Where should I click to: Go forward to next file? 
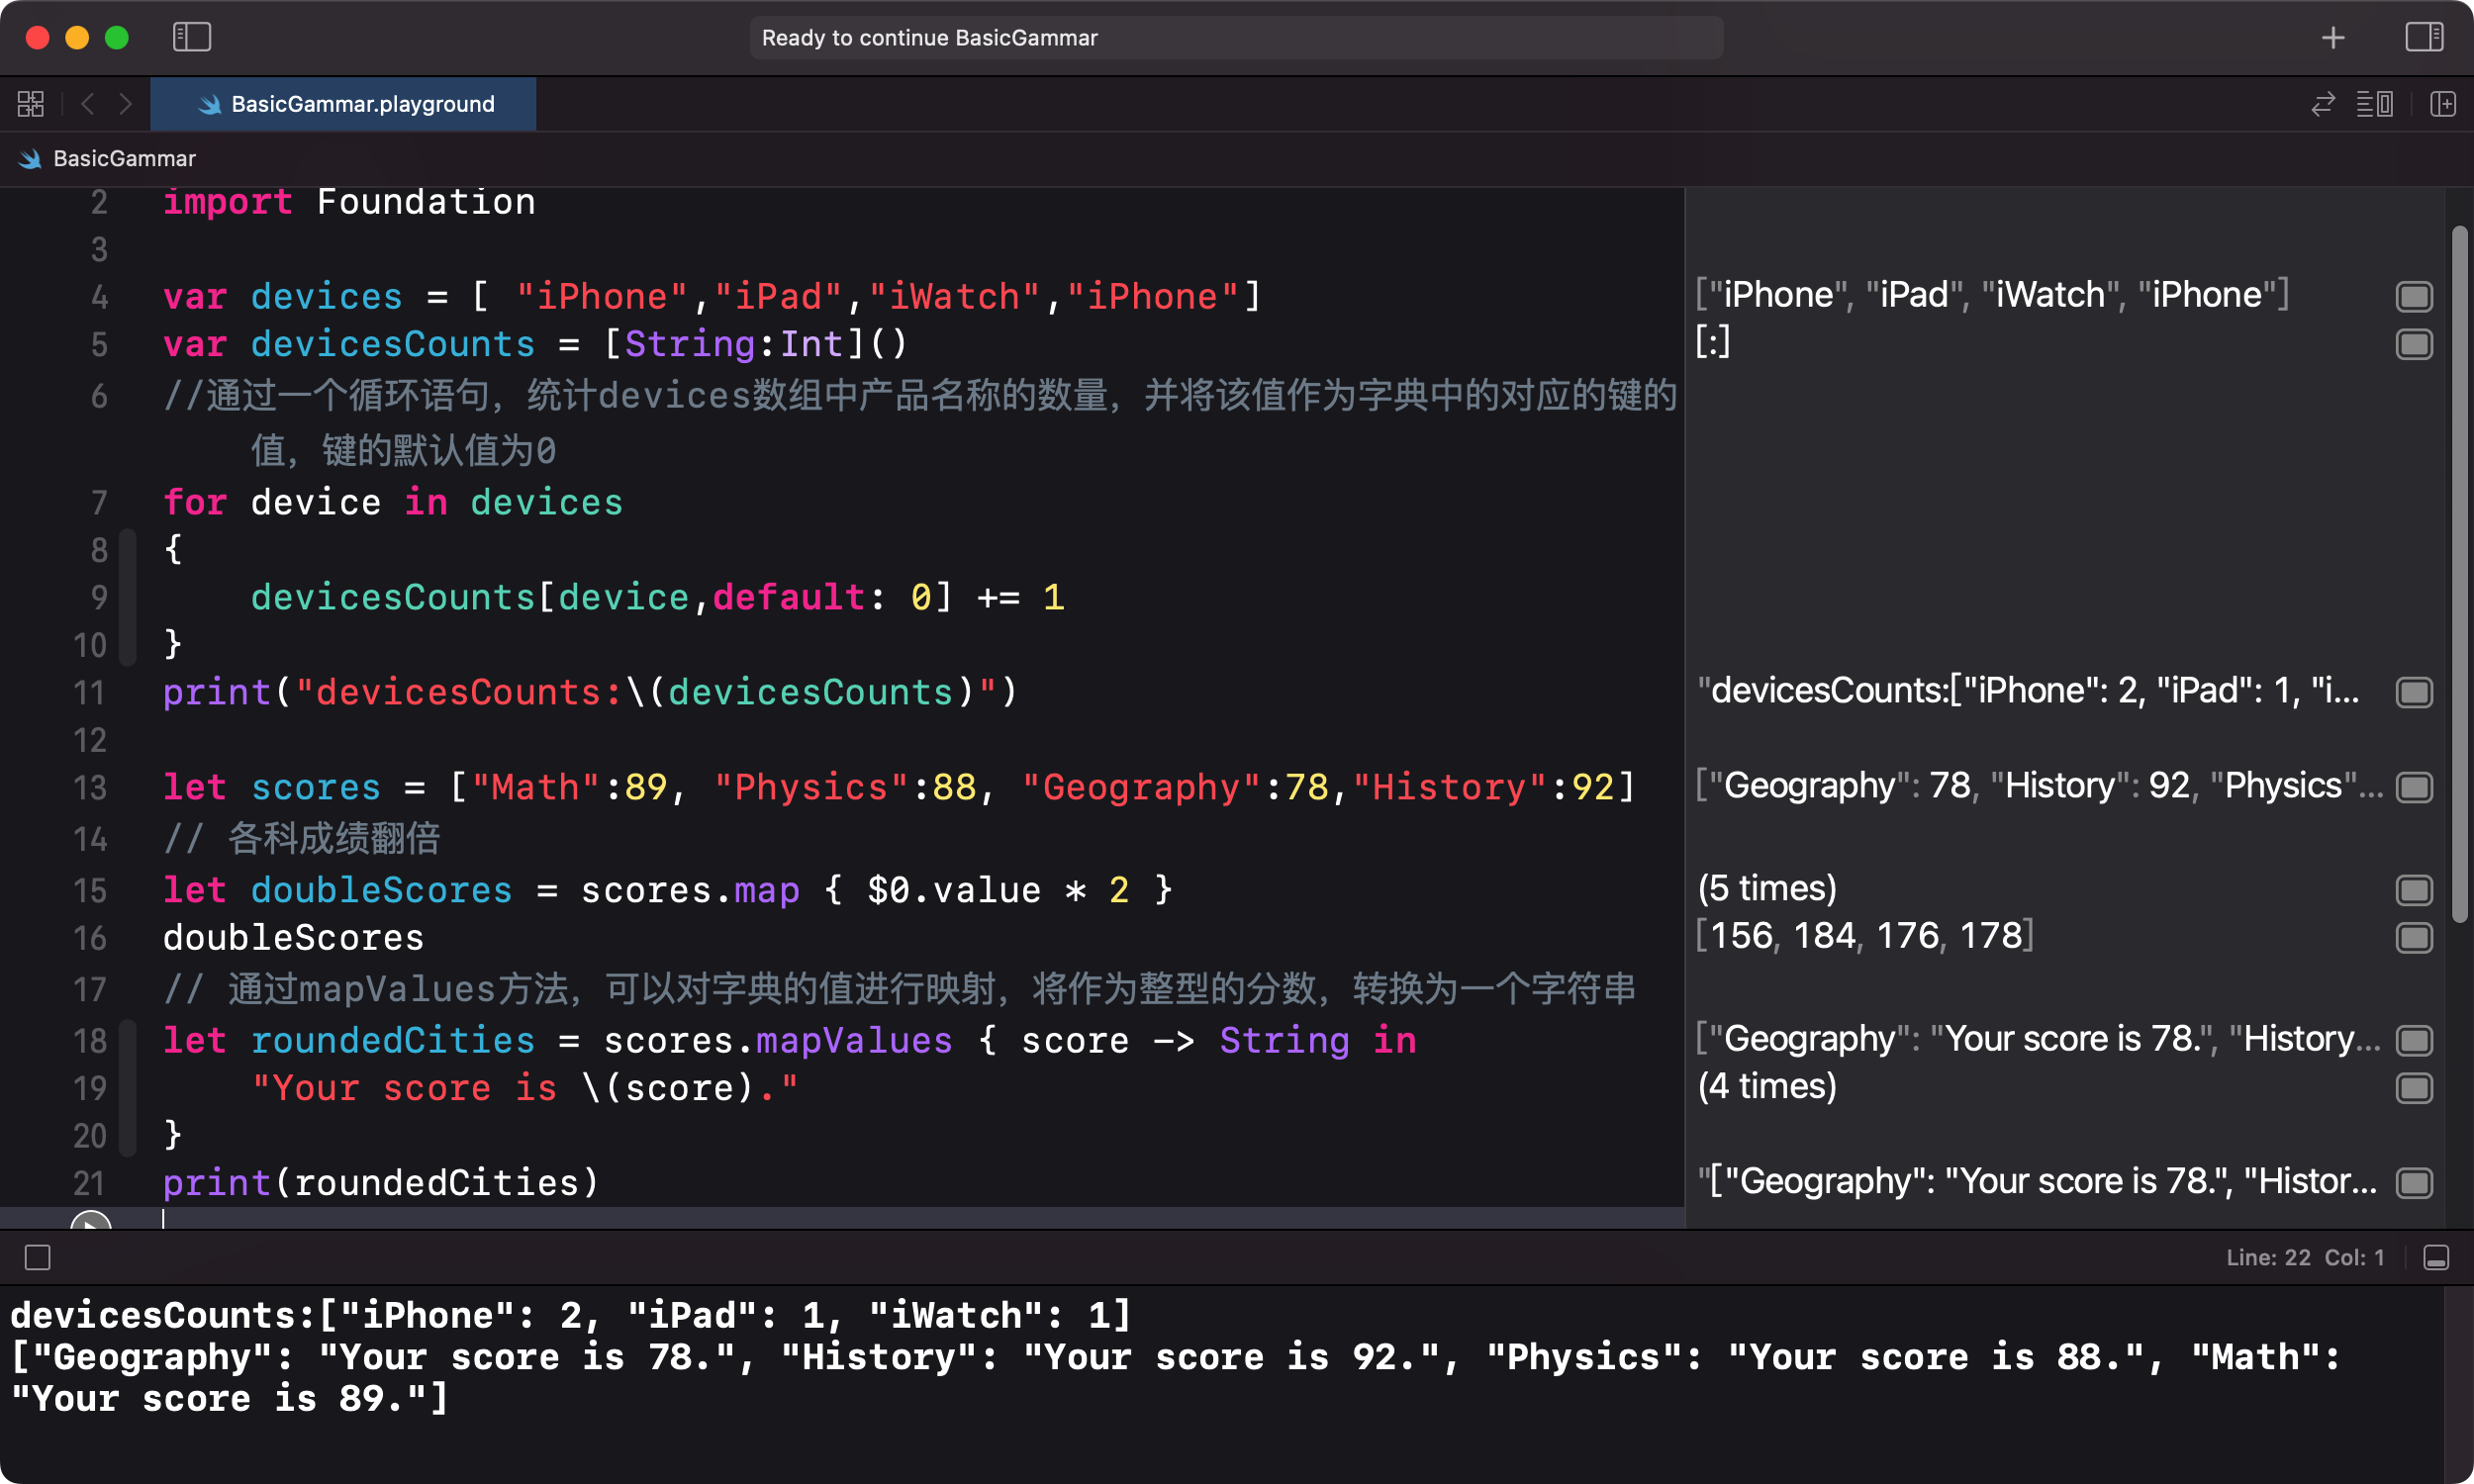(x=125, y=104)
